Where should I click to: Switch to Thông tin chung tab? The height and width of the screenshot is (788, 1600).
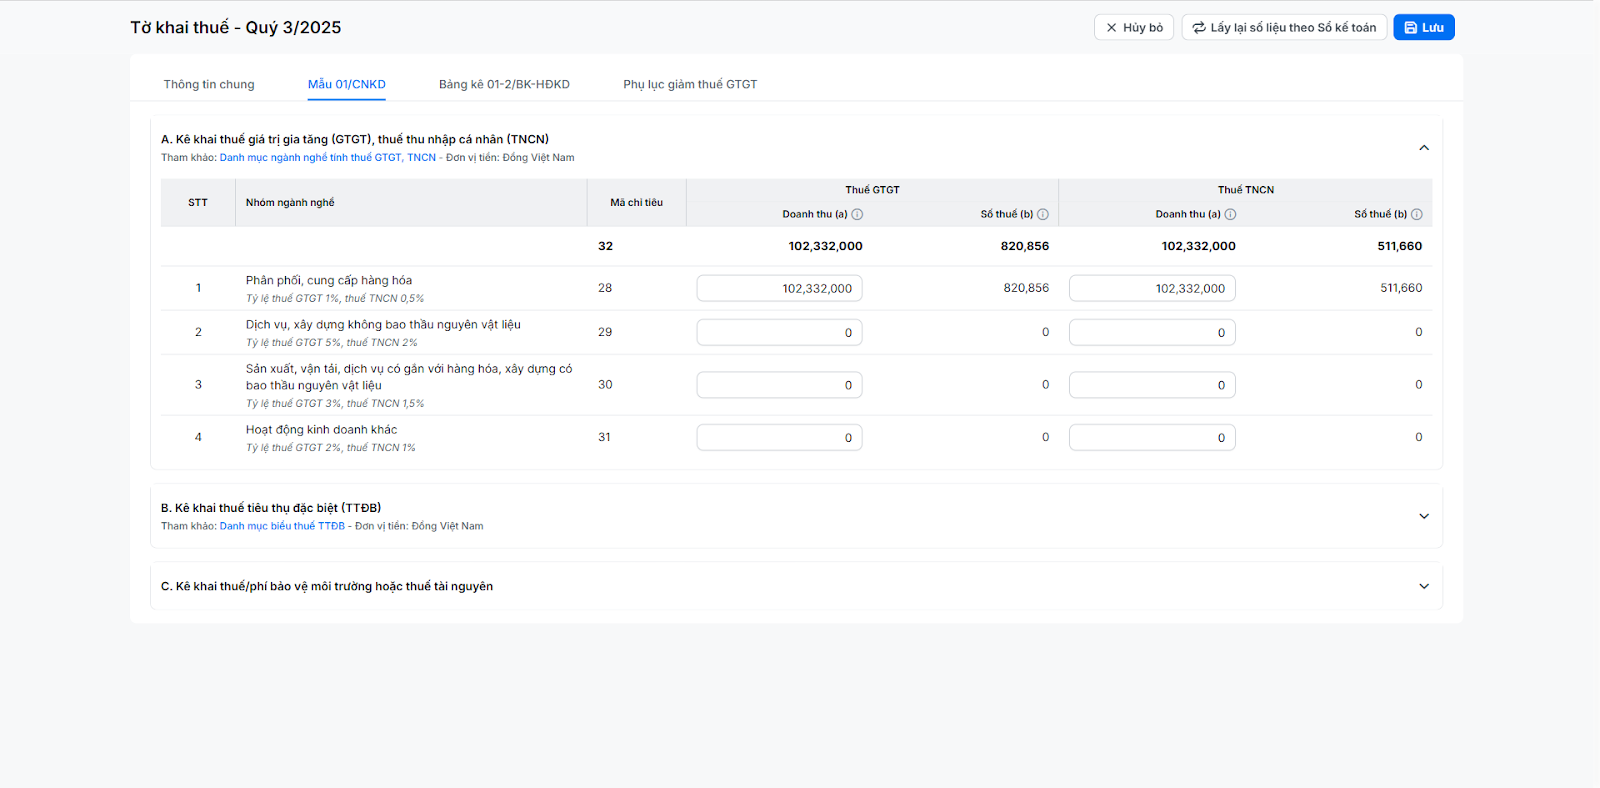[209, 84]
